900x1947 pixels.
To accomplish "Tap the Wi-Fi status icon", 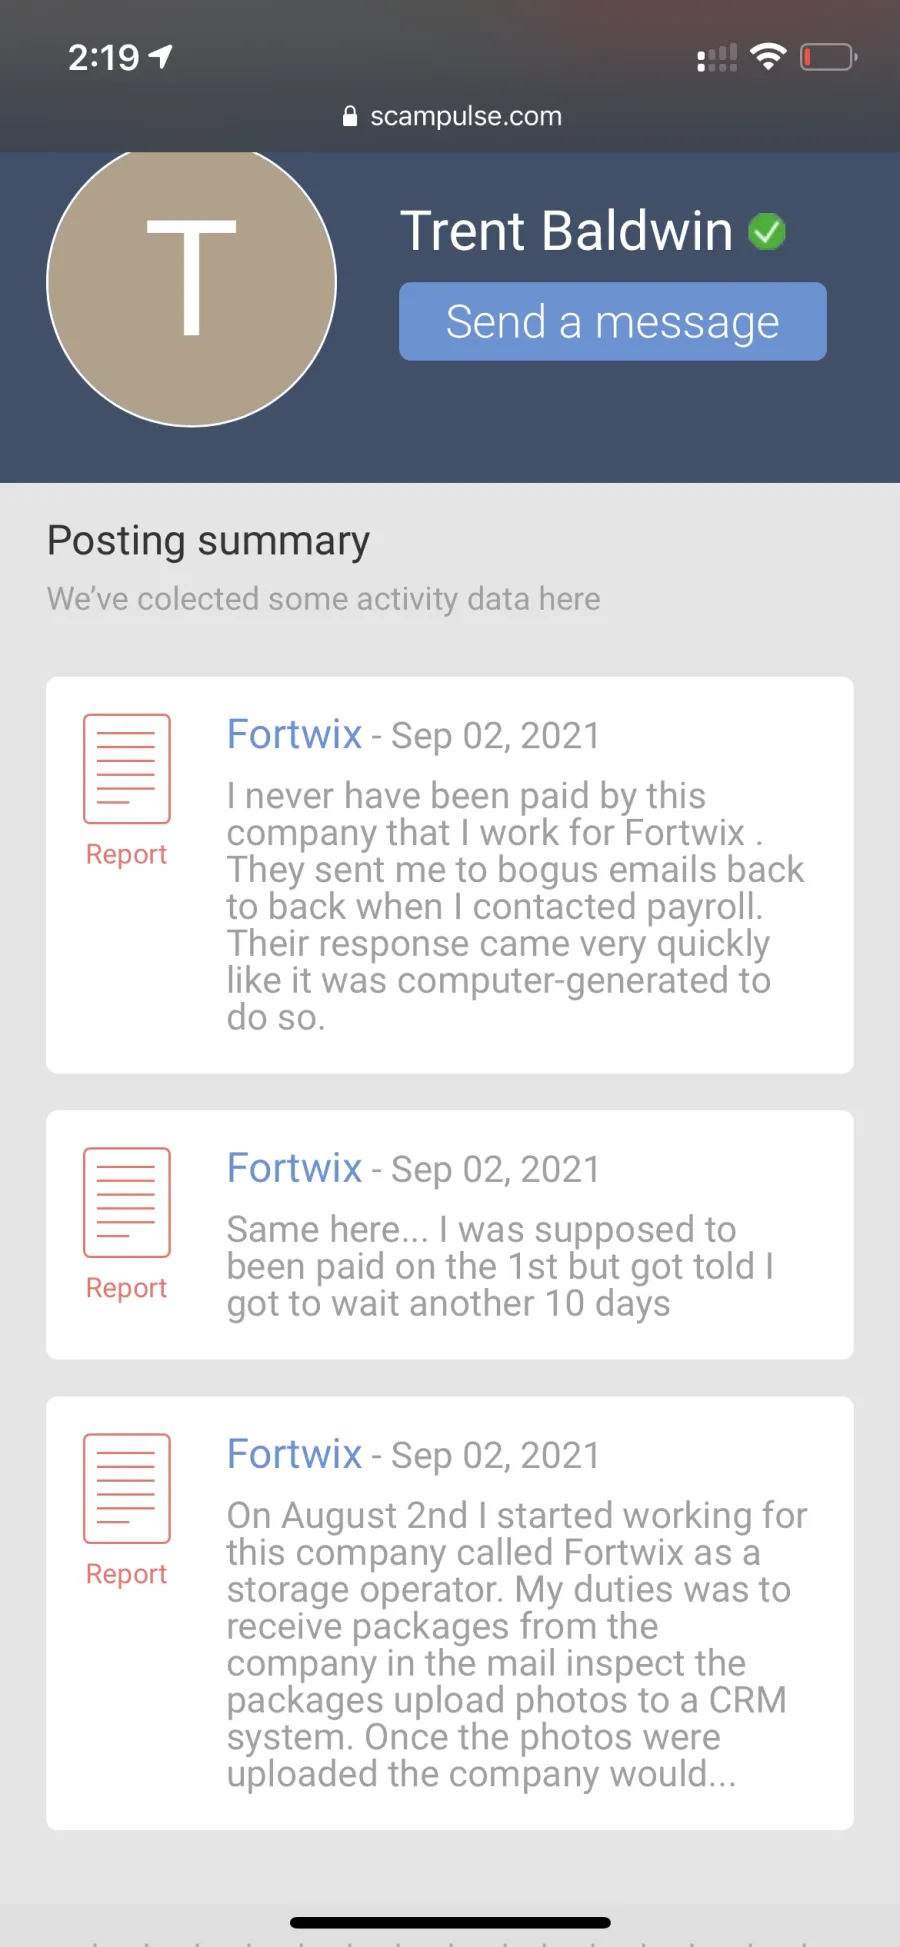I will (768, 57).
